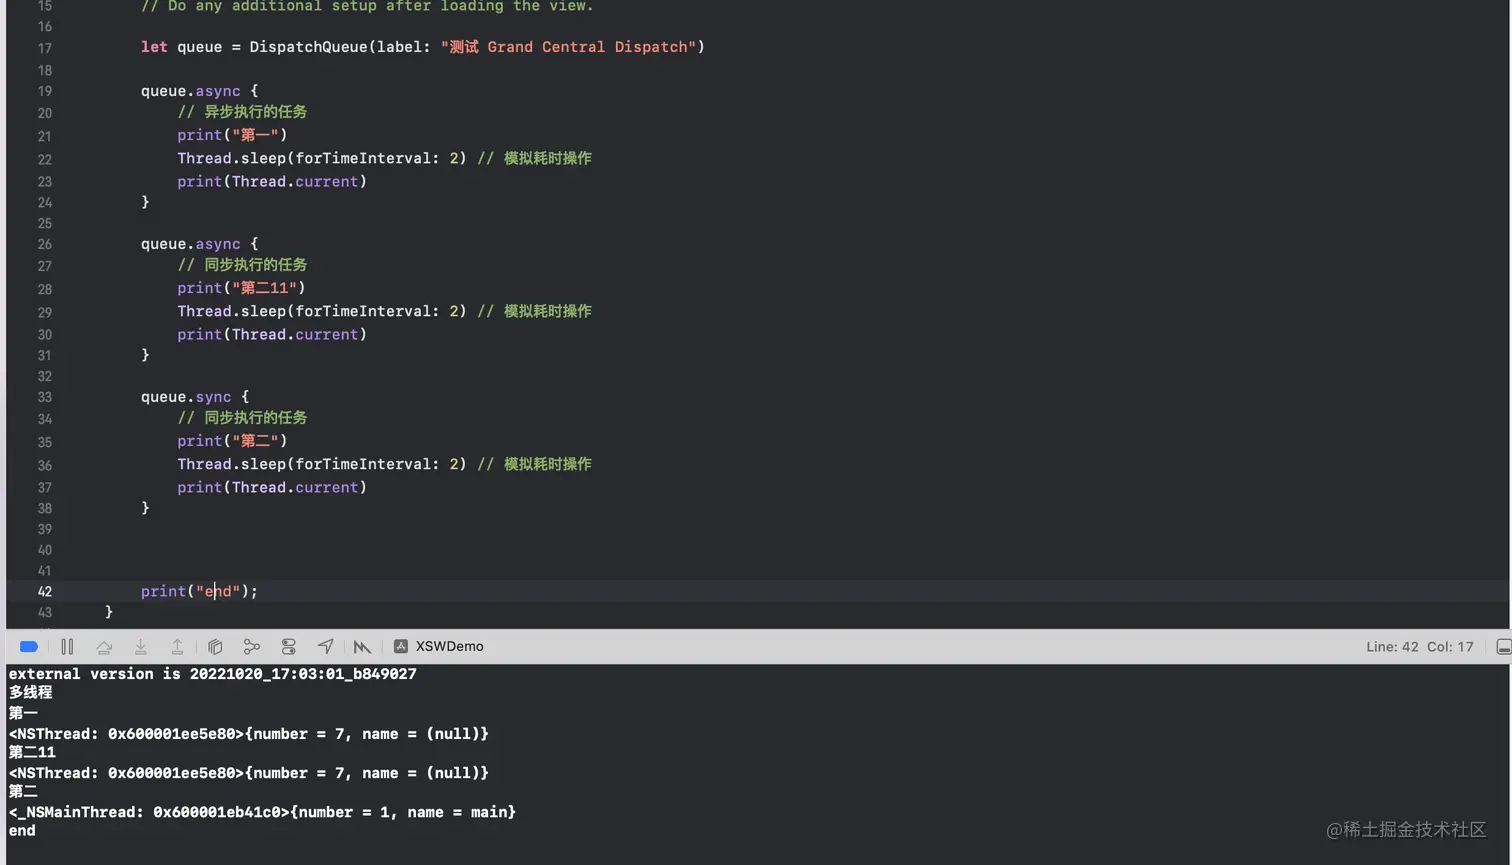
Task: Click line number 42 in gutter
Action: (44, 592)
